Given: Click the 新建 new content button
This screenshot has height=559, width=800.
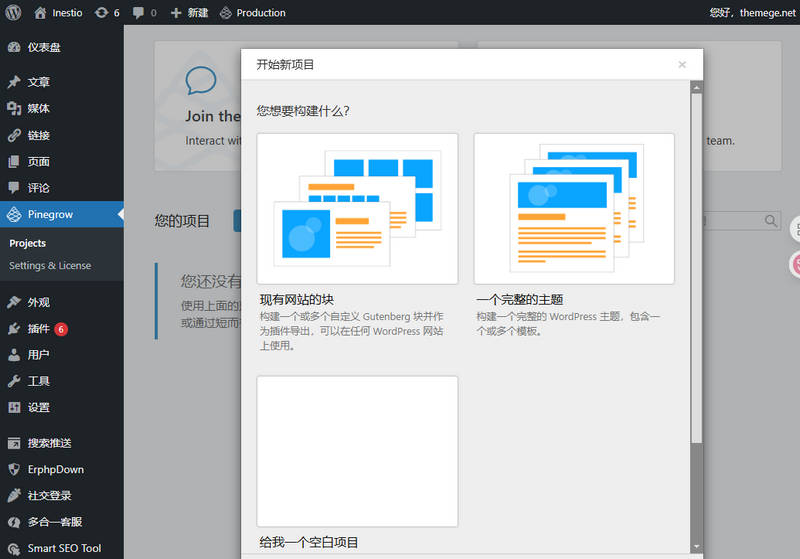Looking at the screenshot, I should pyautogui.click(x=189, y=13).
